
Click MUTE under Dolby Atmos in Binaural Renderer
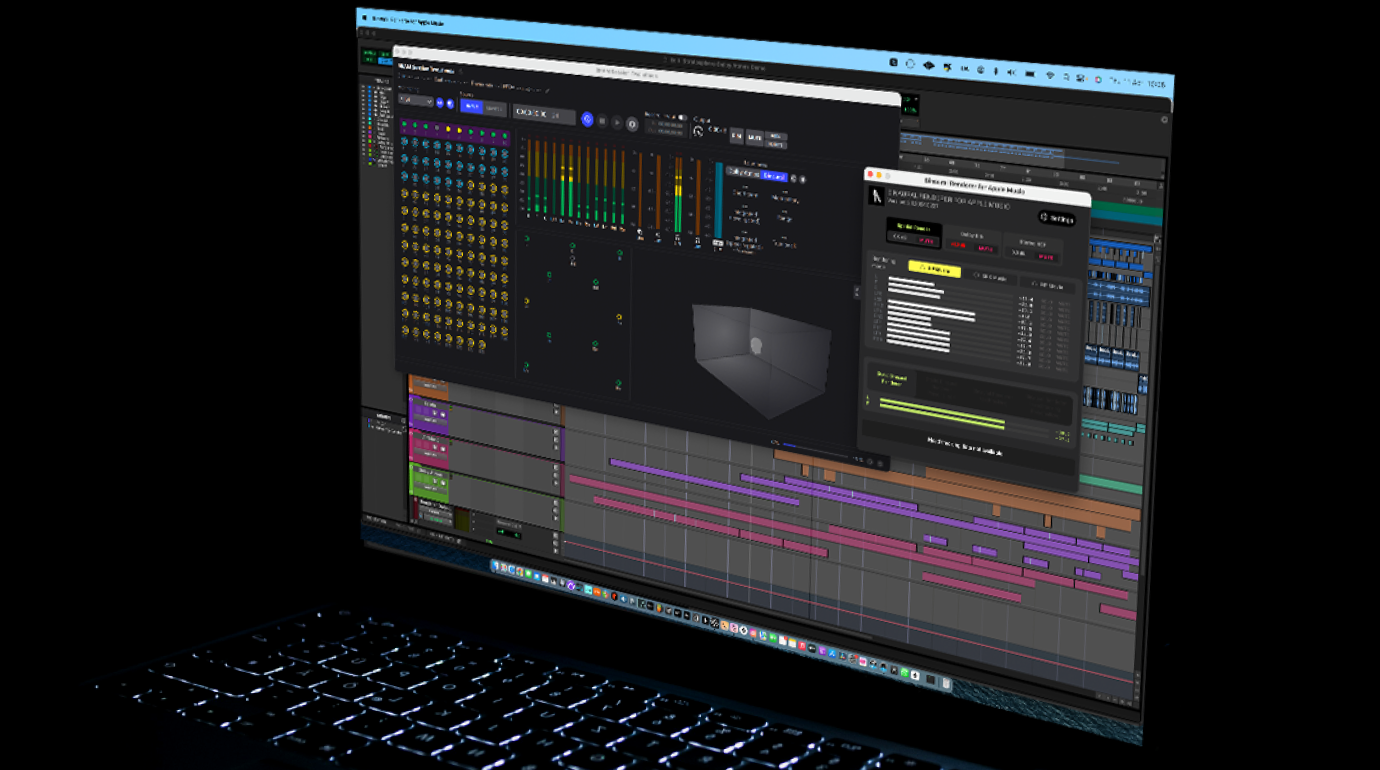tap(986, 249)
